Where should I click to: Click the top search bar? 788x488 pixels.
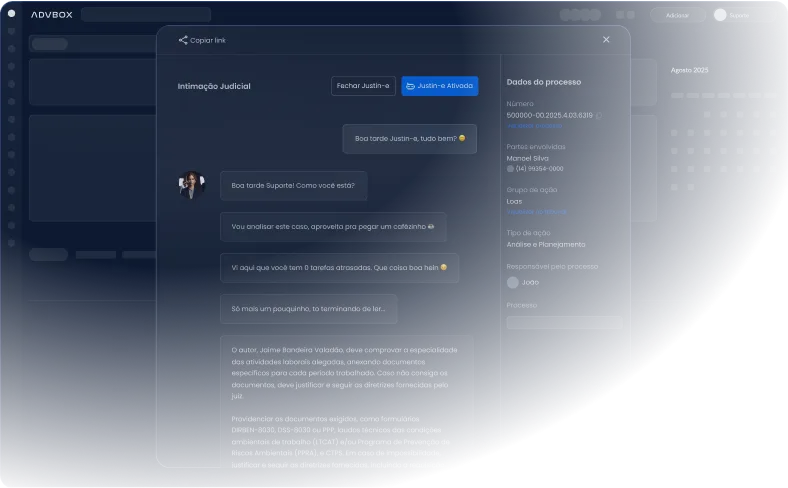(146, 15)
